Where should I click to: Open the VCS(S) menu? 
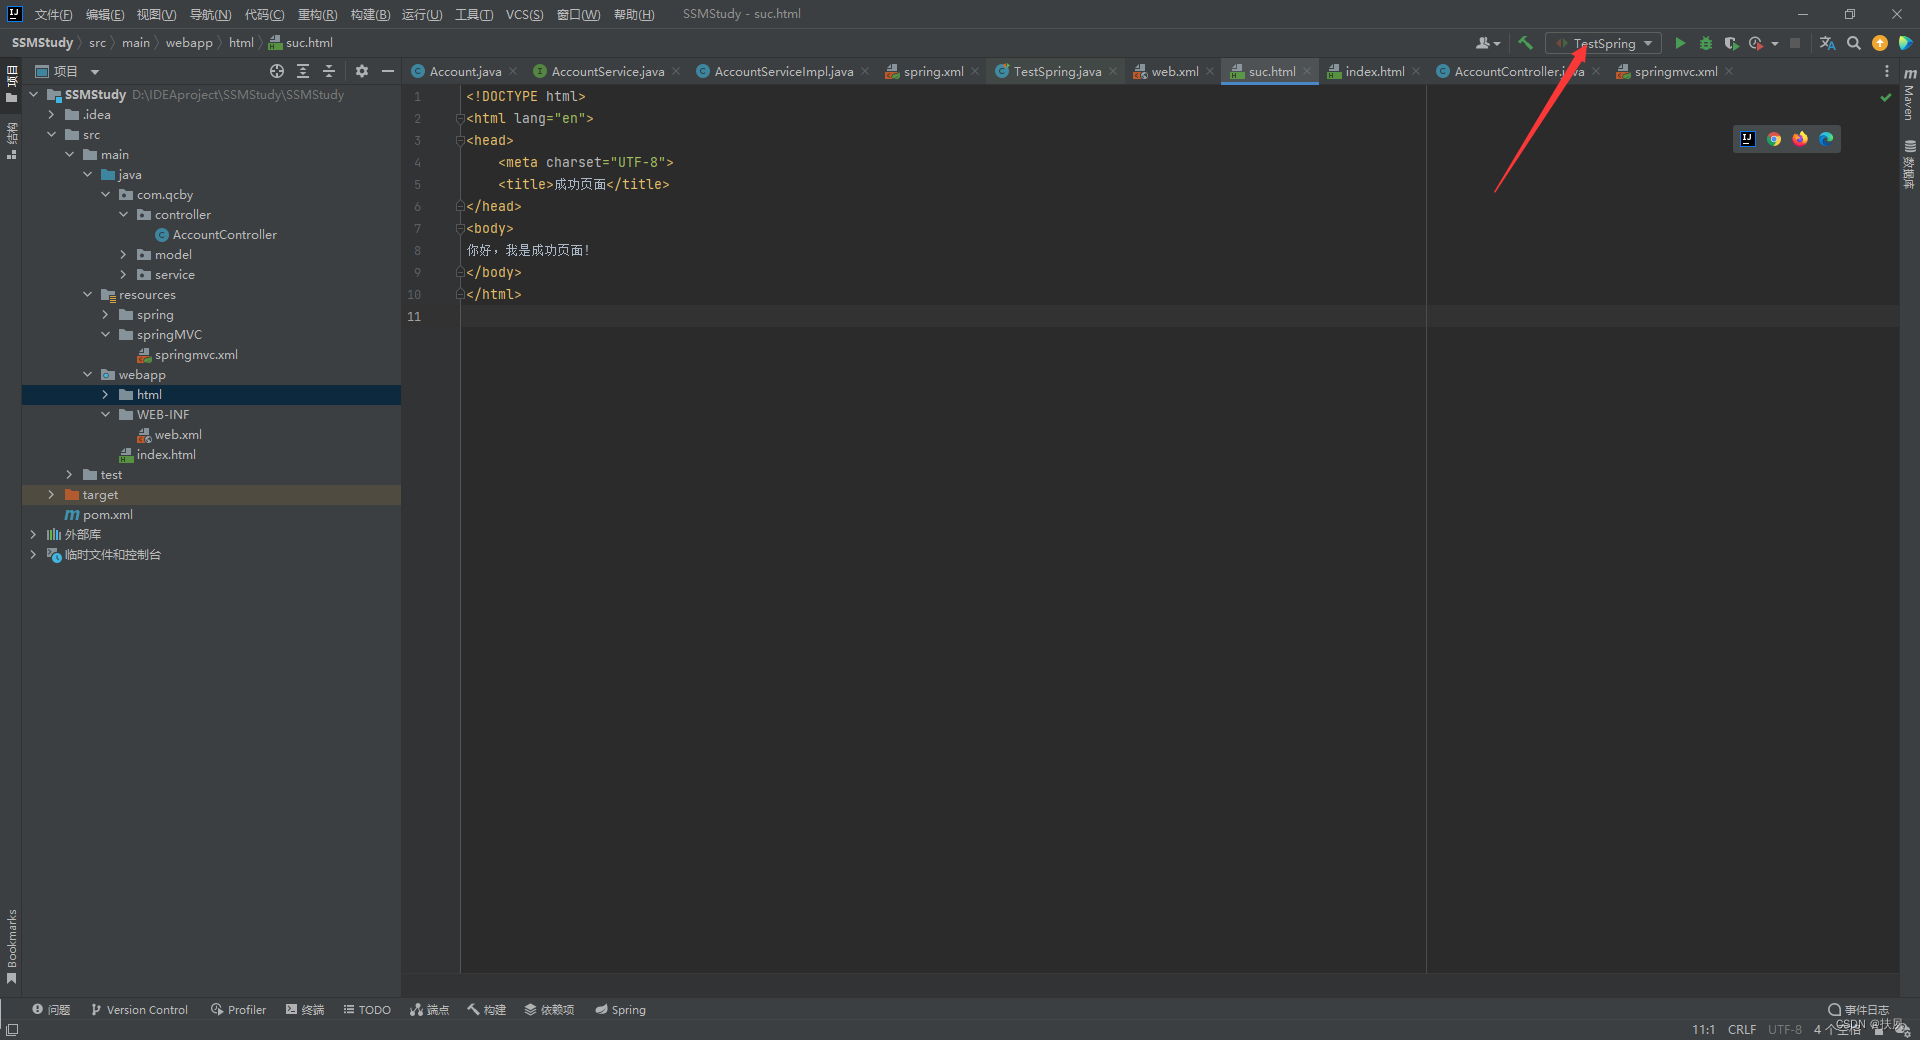pyautogui.click(x=524, y=14)
